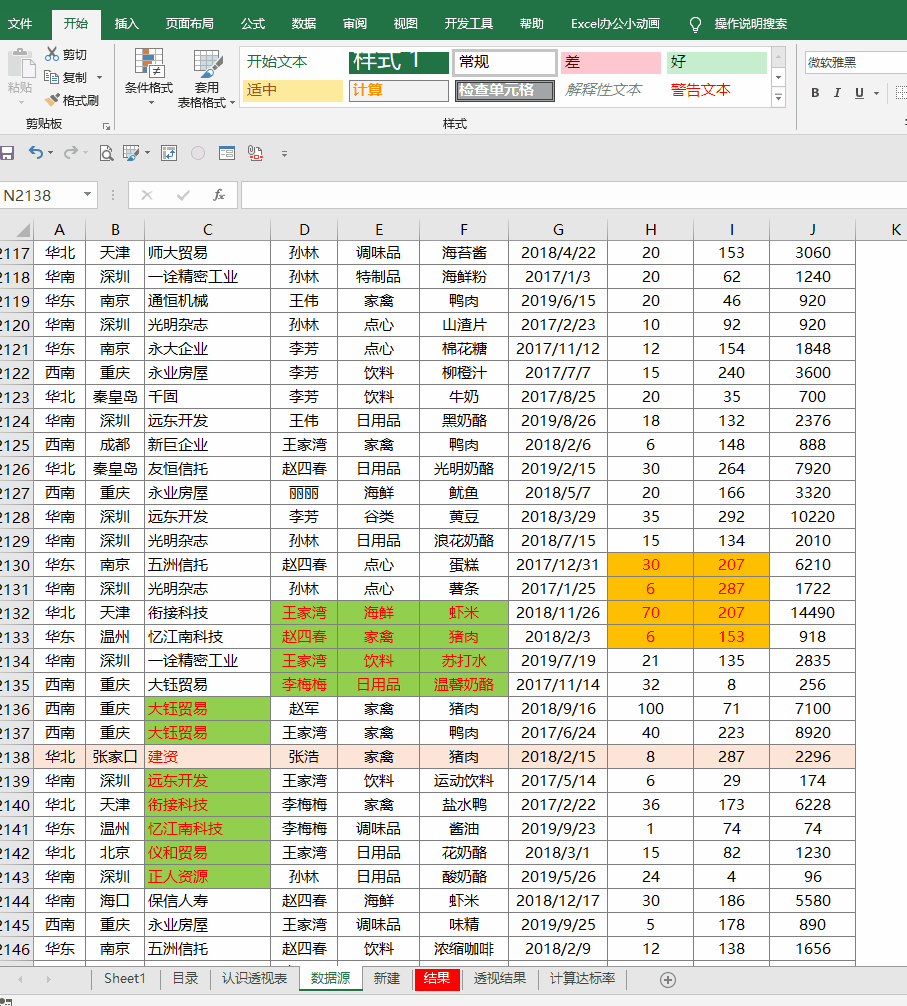Toggle Bold formatting

[x=815, y=93]
